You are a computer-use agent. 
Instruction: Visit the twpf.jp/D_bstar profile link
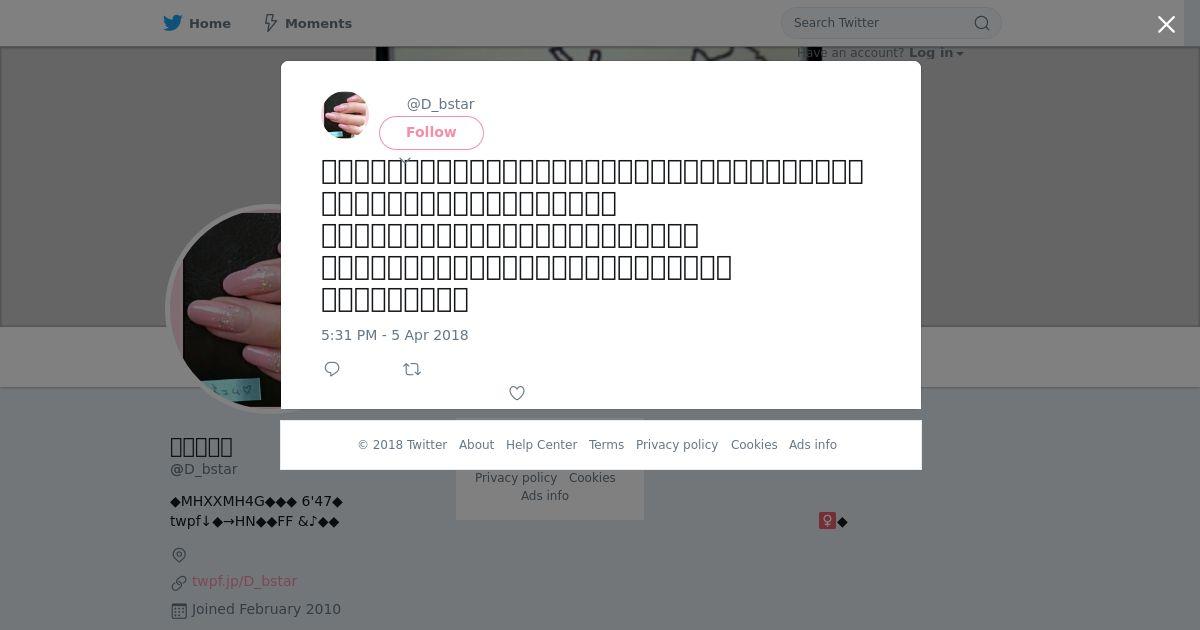tap(244, 581)
